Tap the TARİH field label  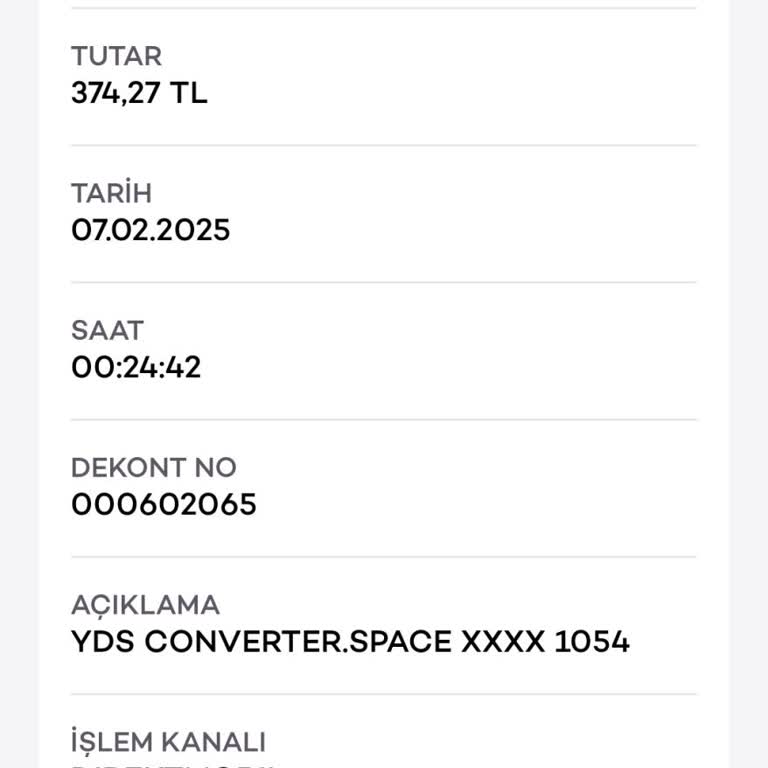click(111, 193)
